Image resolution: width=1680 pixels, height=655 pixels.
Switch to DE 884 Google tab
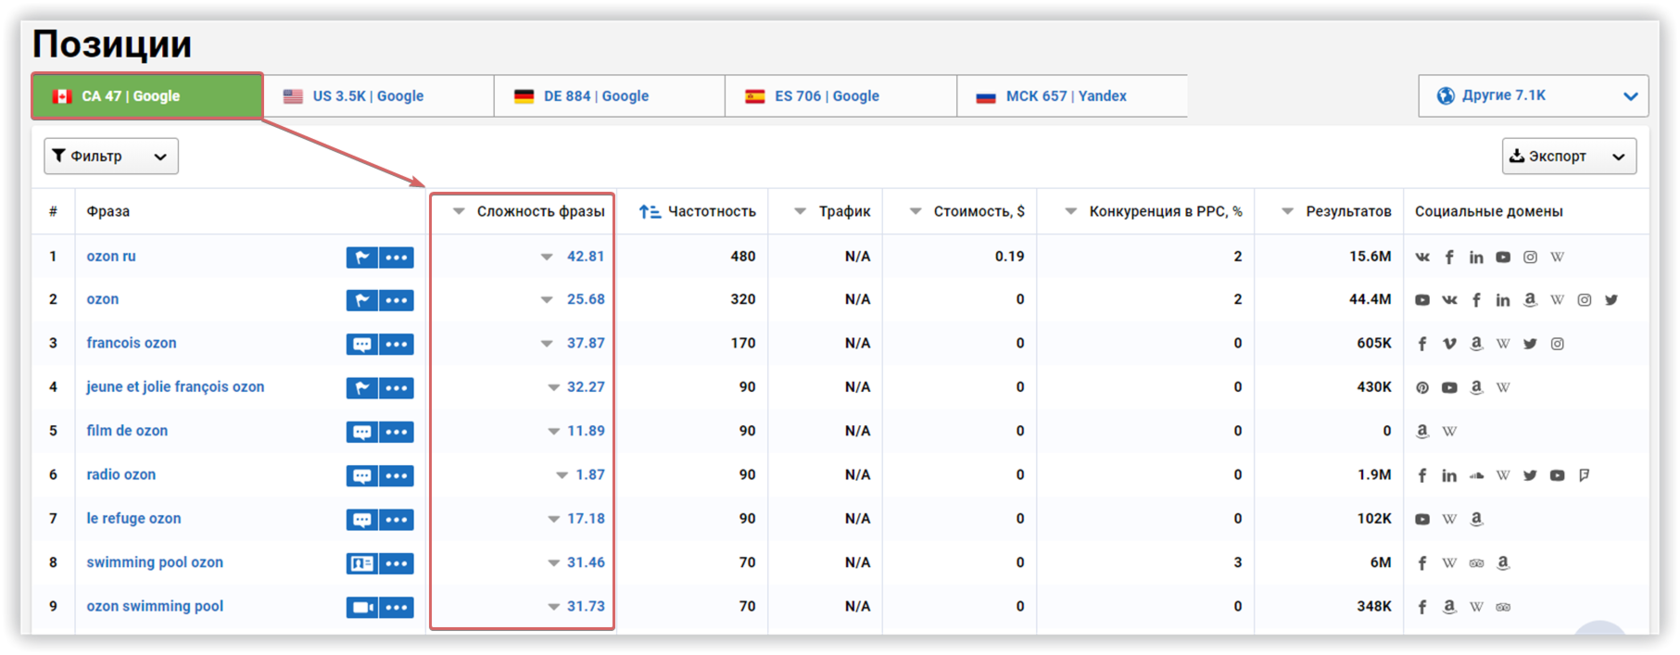(x=609, y=96)
